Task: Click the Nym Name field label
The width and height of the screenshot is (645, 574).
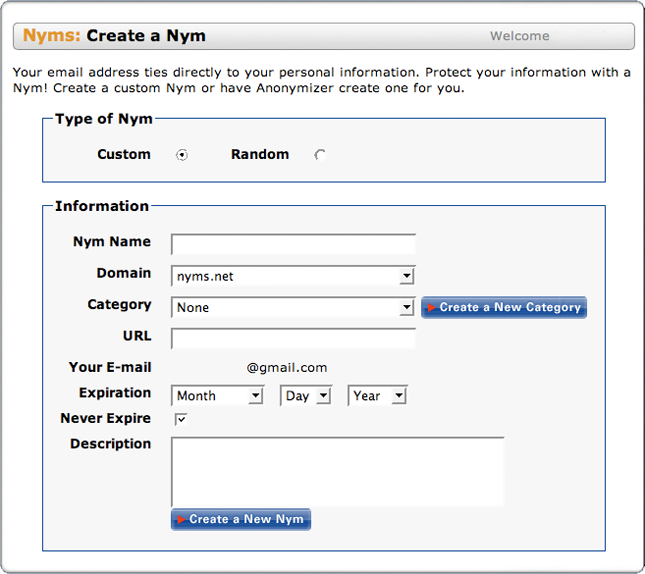Action: (112, 242)
